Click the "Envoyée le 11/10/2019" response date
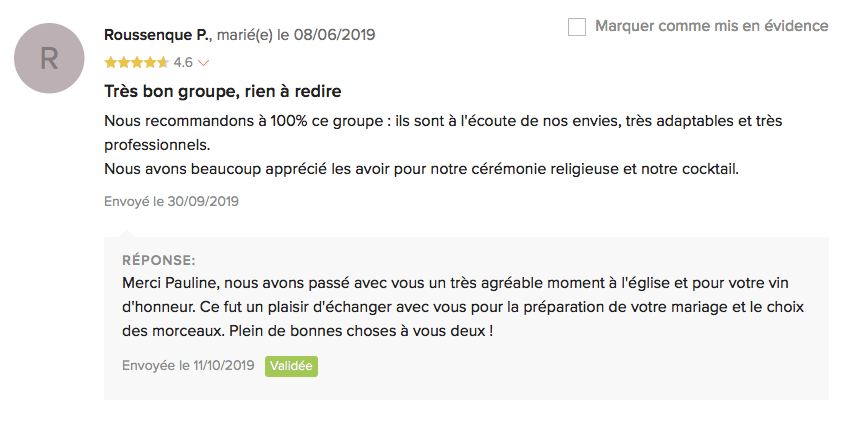 [188, 366]
